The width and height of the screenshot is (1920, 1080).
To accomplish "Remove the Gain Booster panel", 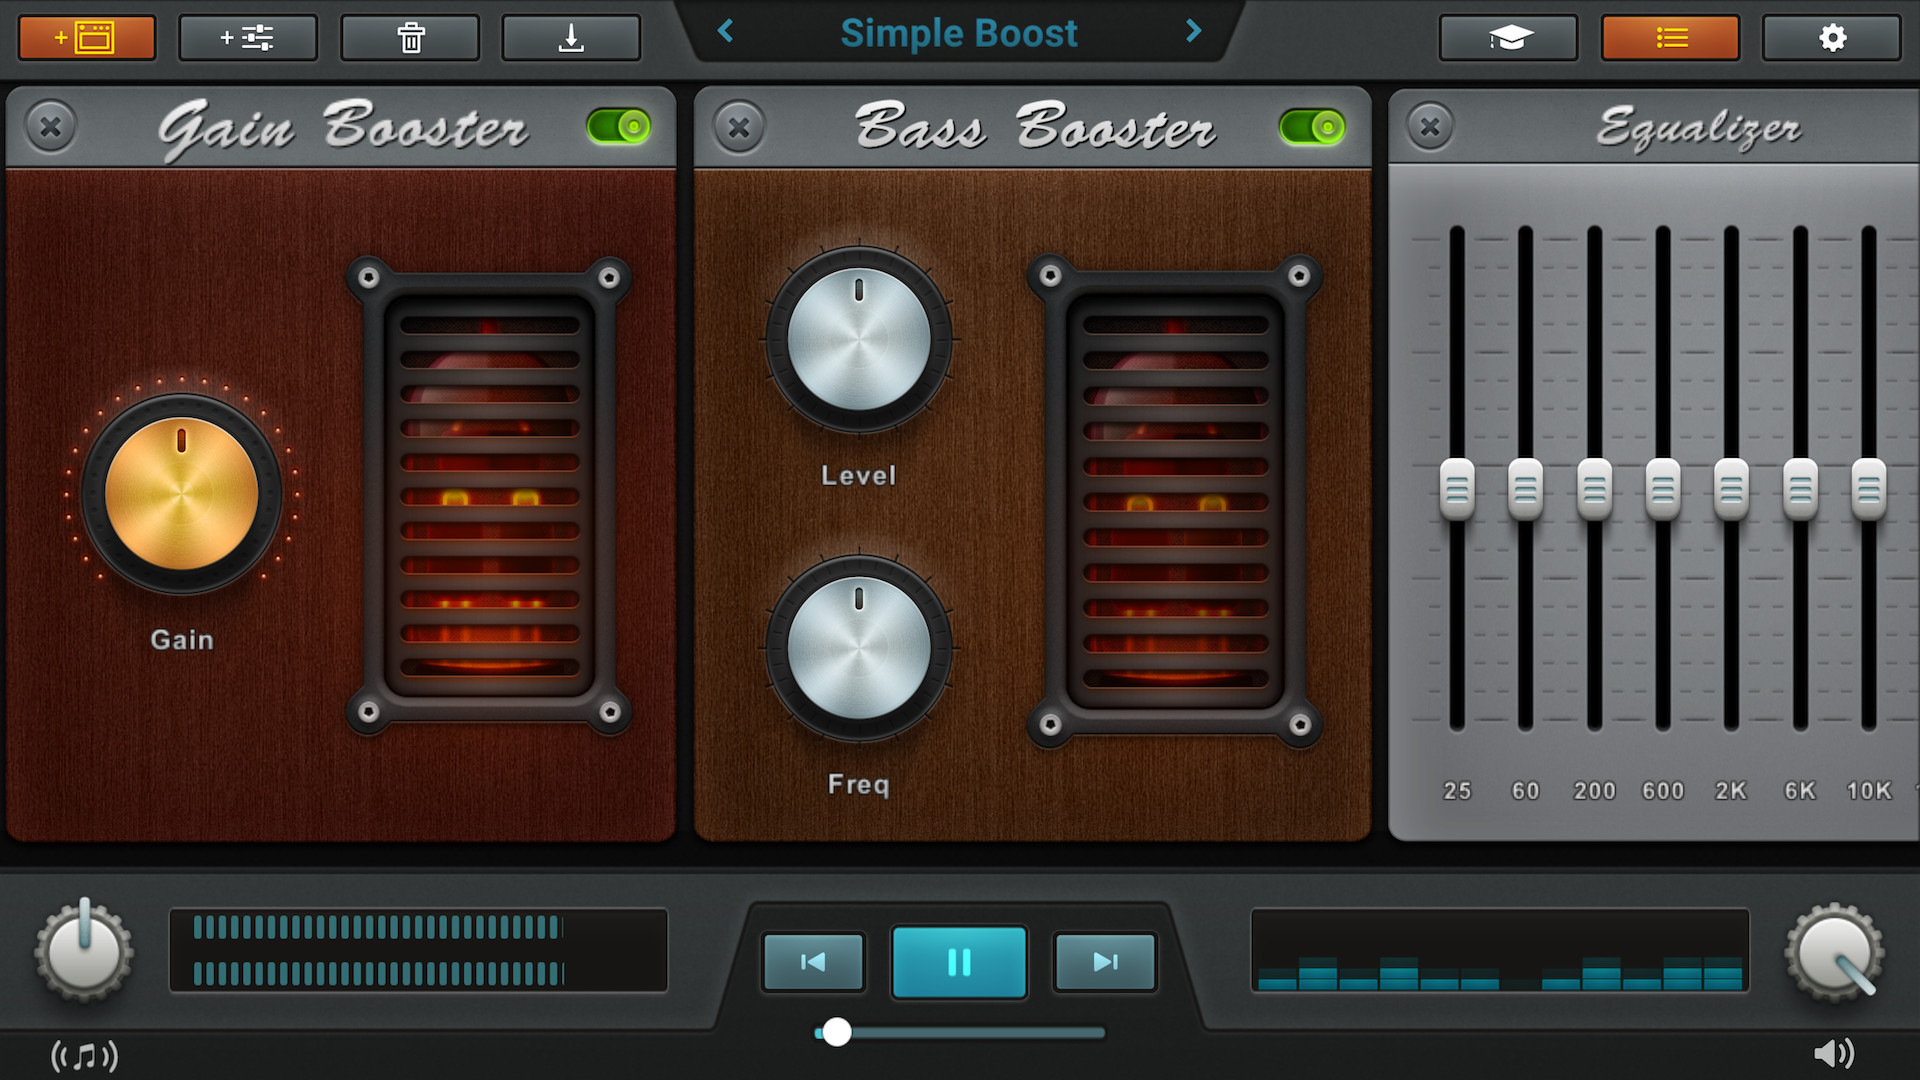I will pyautogui.click(x=49, y=127).
